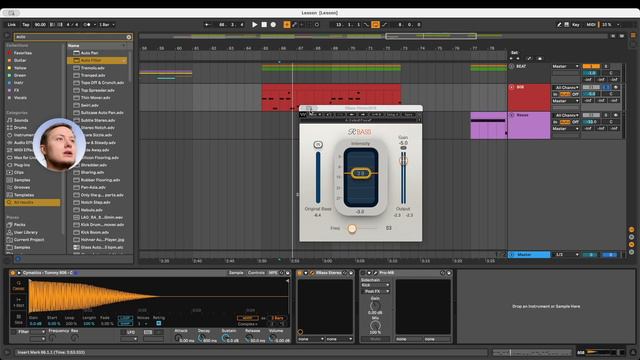Toggle the metronome in the transport bar

pyautogui.click(x=87, y=24)
